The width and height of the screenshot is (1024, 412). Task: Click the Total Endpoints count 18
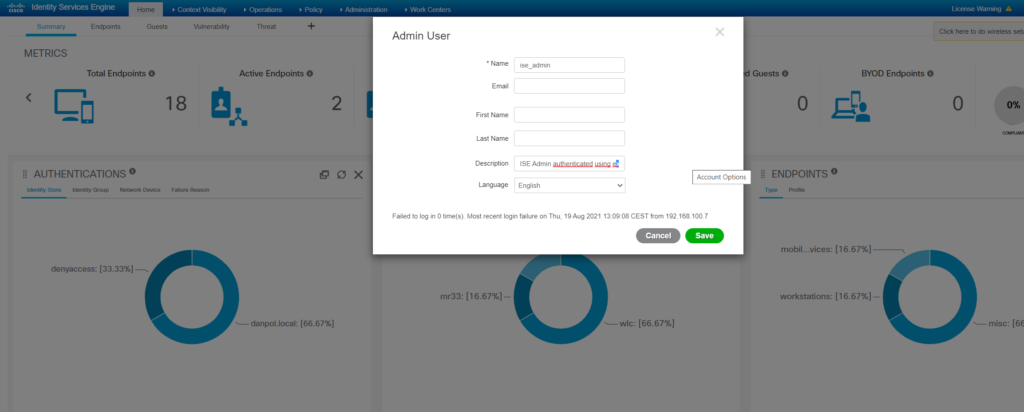tap(175, 104)
